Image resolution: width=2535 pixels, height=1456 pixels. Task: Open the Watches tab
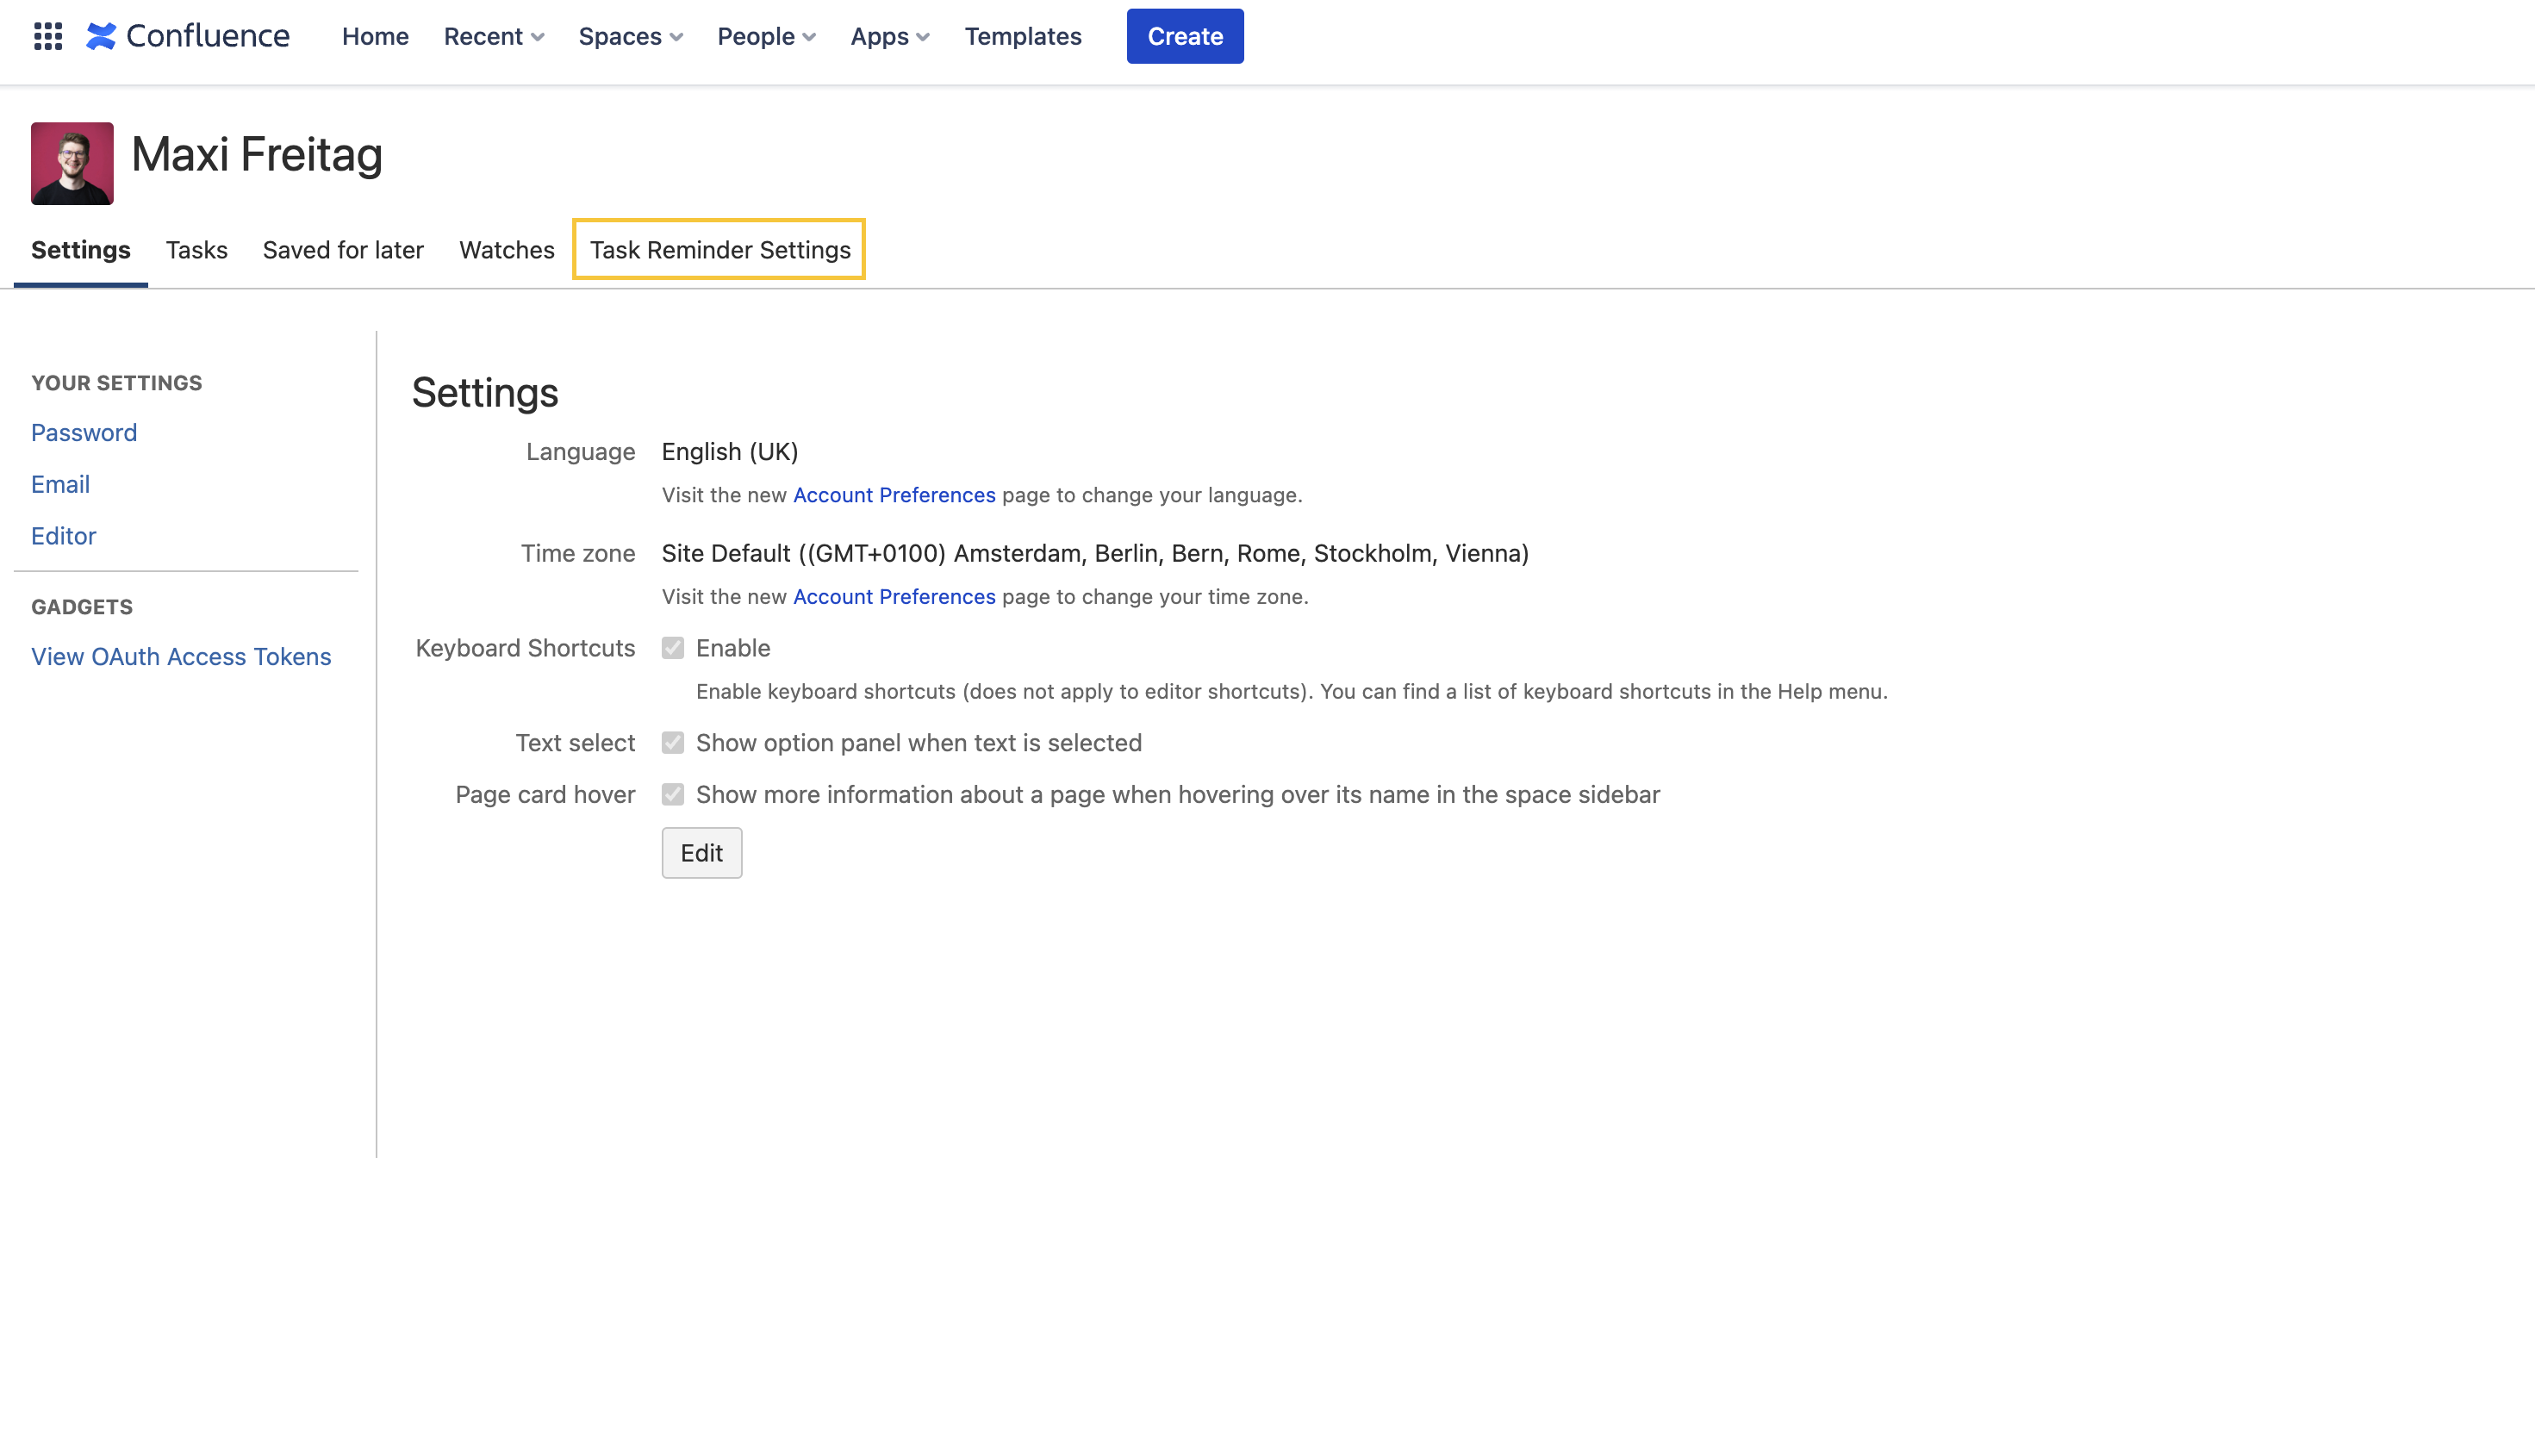(x=506, y=250)
